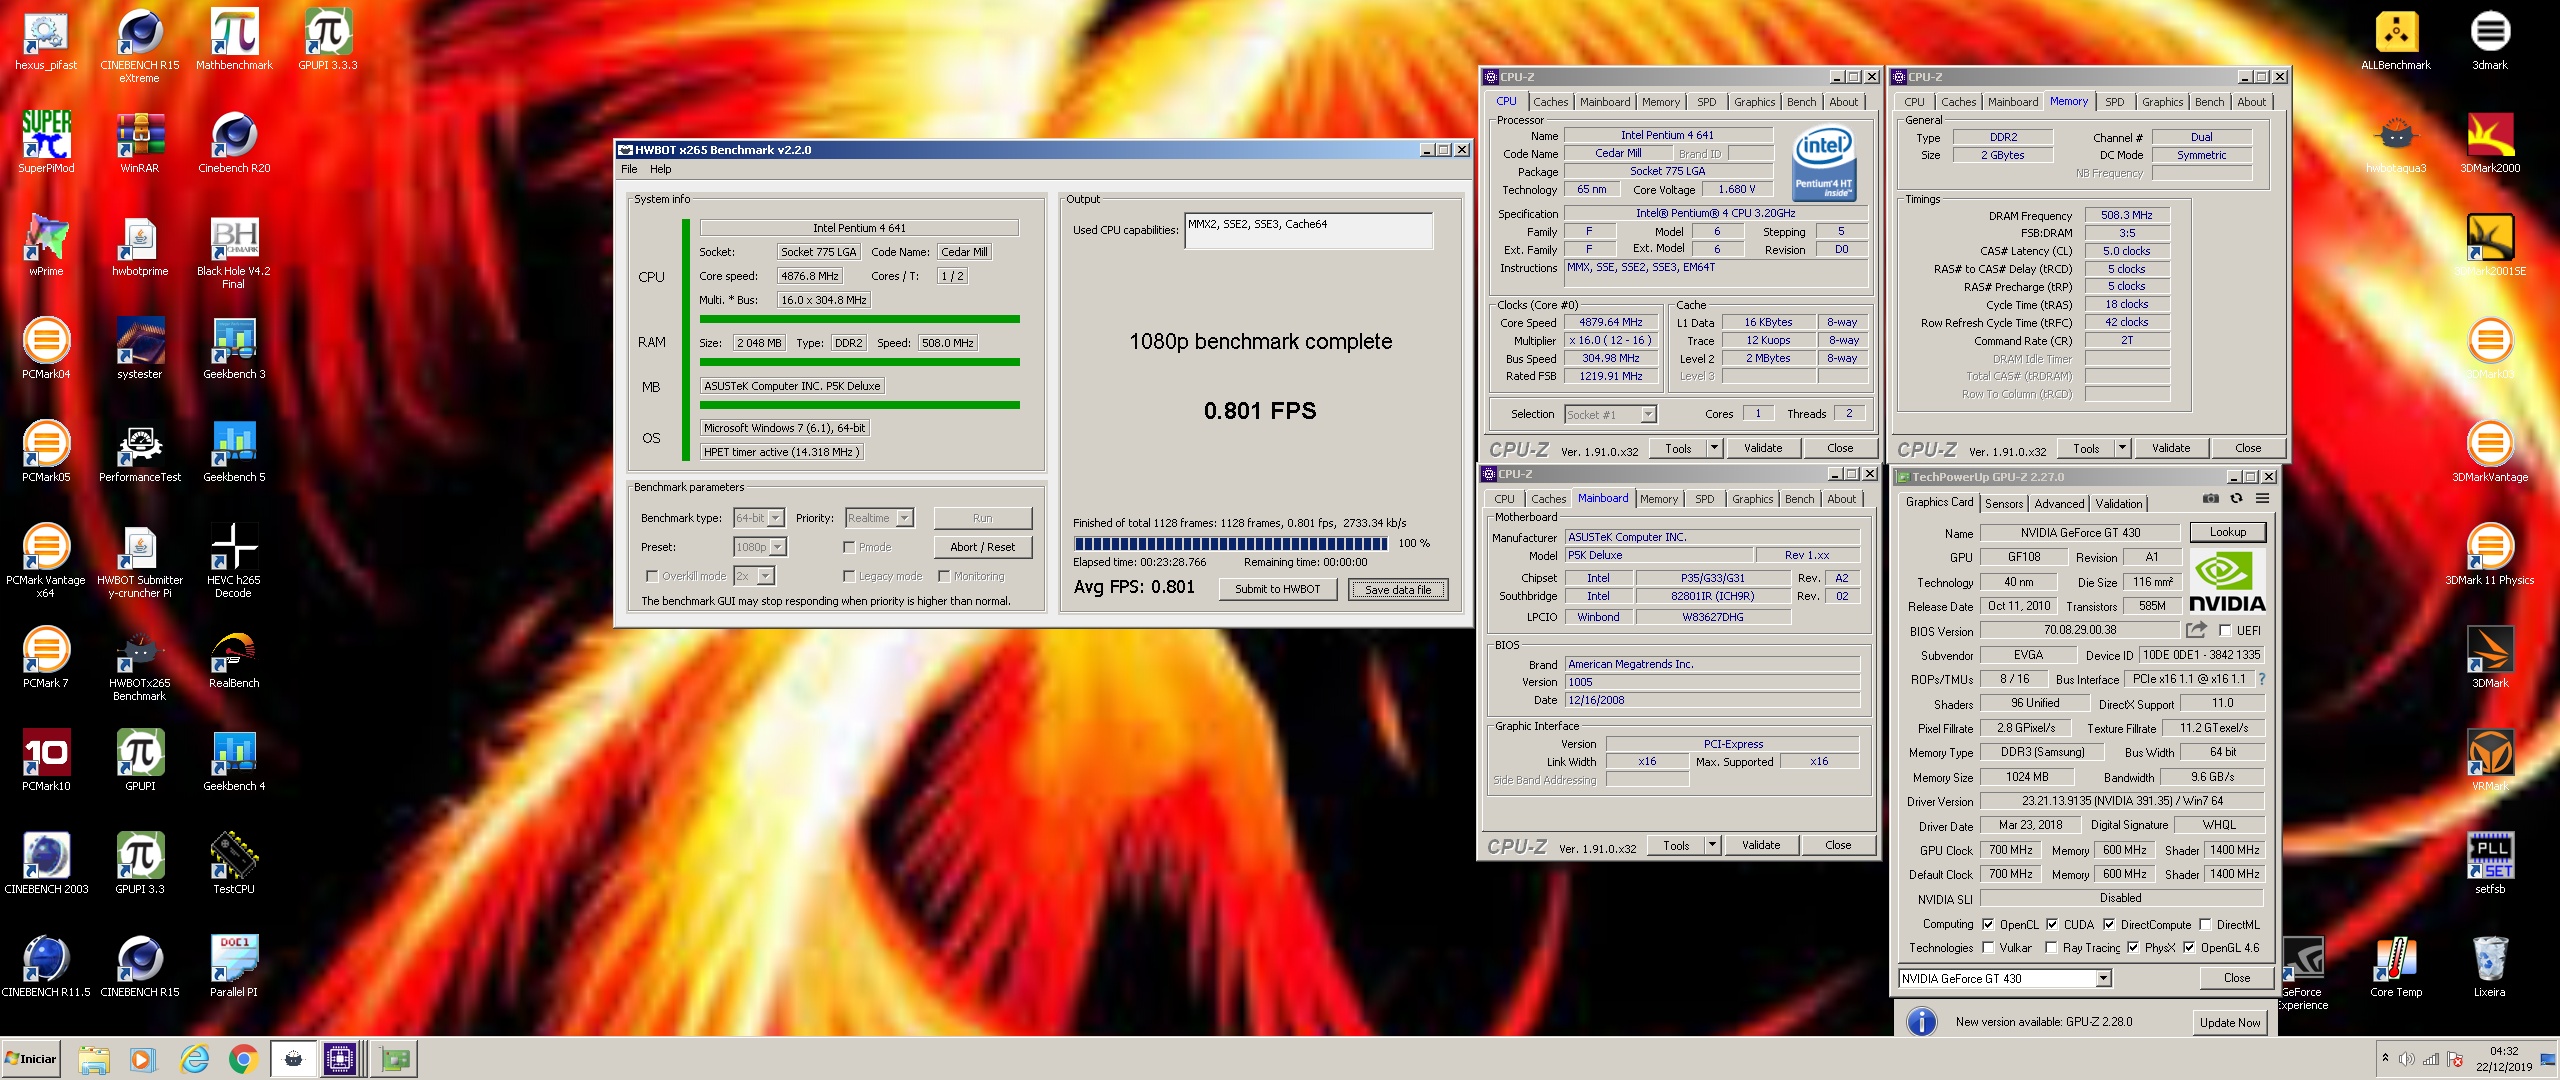Click the Save data file button
2560x1080 pixels.
tap(1398, 589)
